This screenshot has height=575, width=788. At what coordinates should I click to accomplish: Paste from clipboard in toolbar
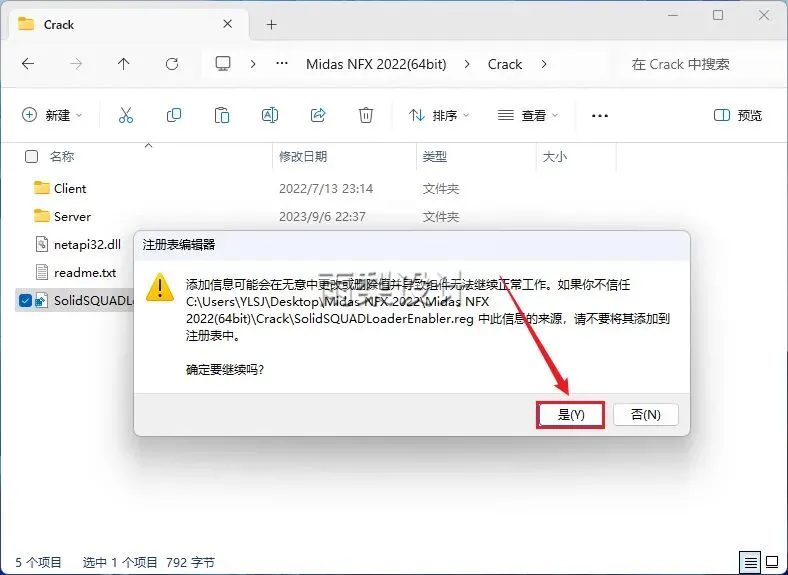[x=222, y=115]
